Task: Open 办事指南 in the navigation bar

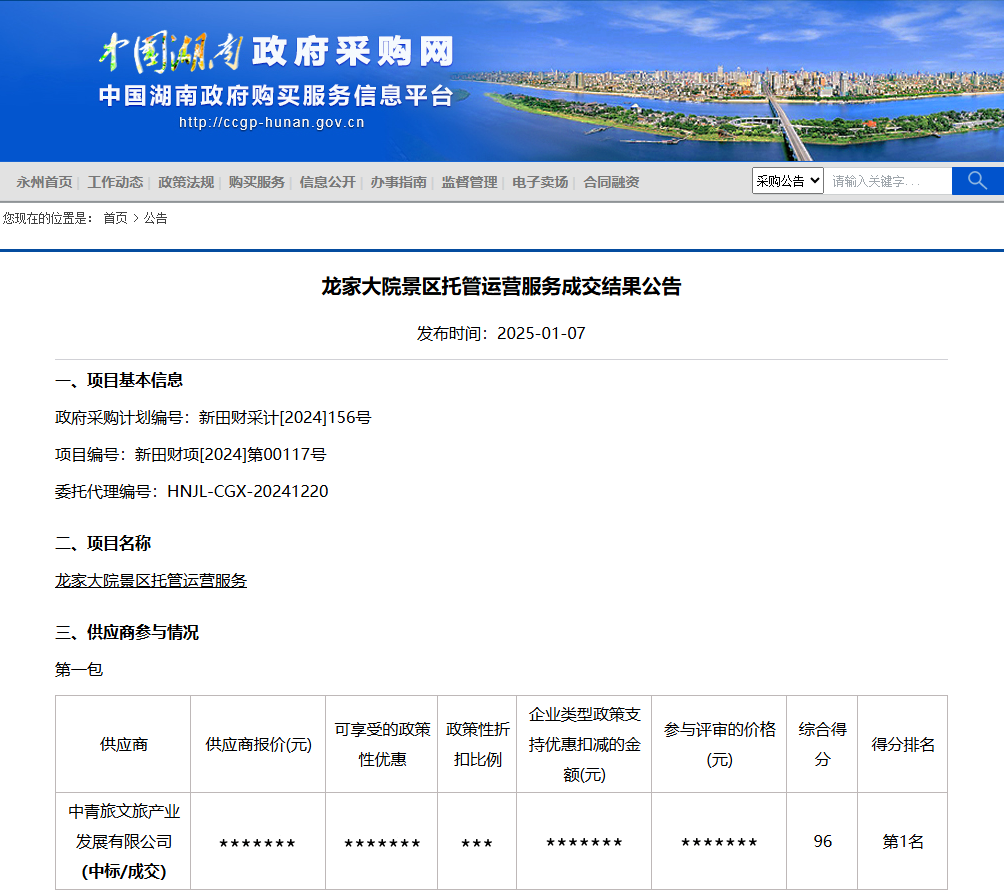Action: pos(398,182)
